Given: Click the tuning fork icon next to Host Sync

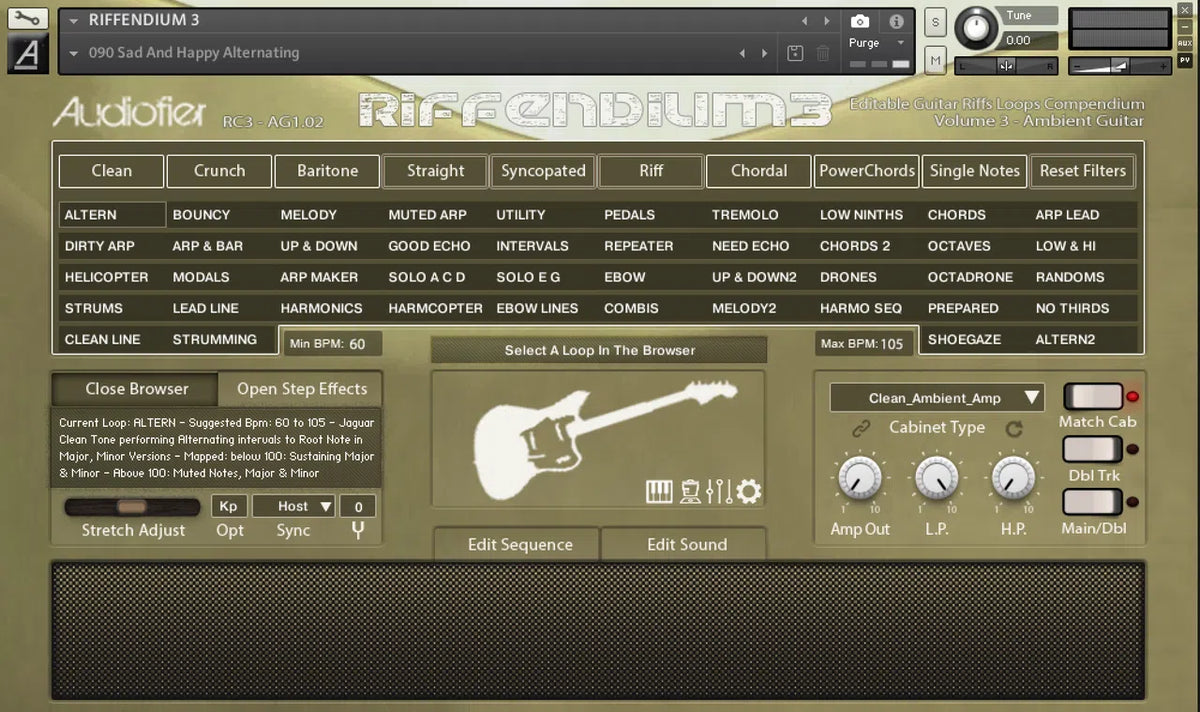Looking at the screenshot, I should [357, 530].
